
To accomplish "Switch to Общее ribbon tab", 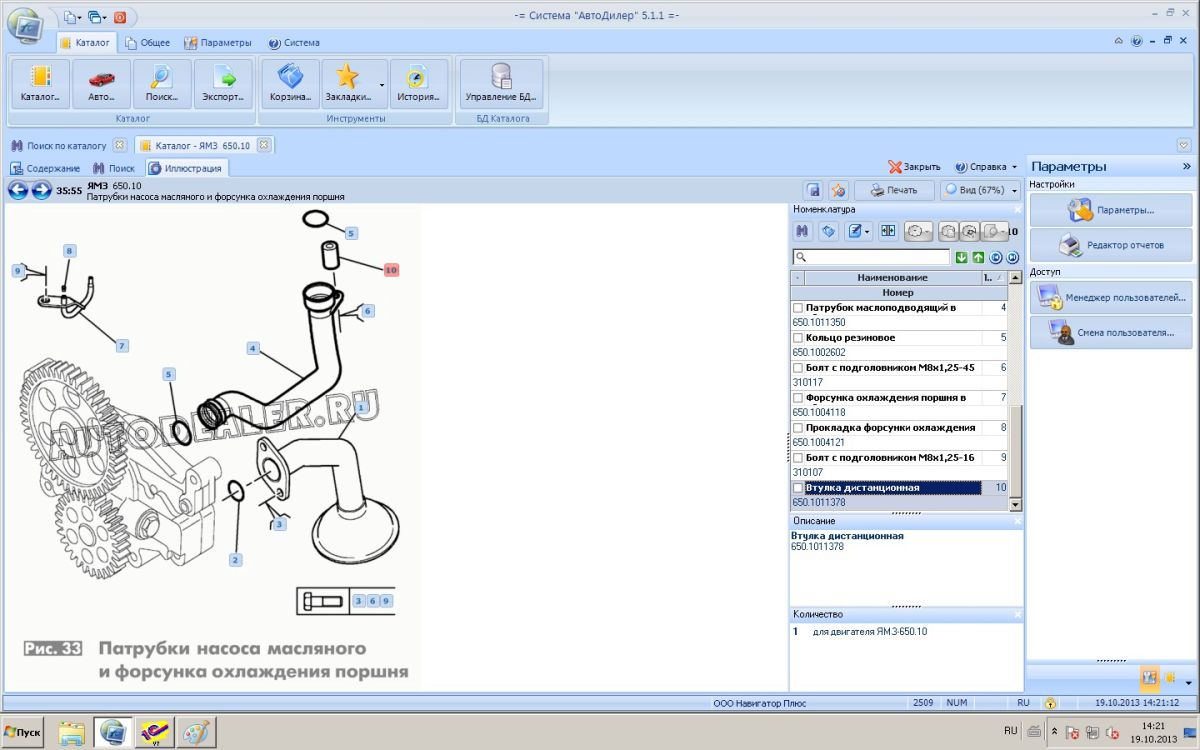I will tap(147, 43).
